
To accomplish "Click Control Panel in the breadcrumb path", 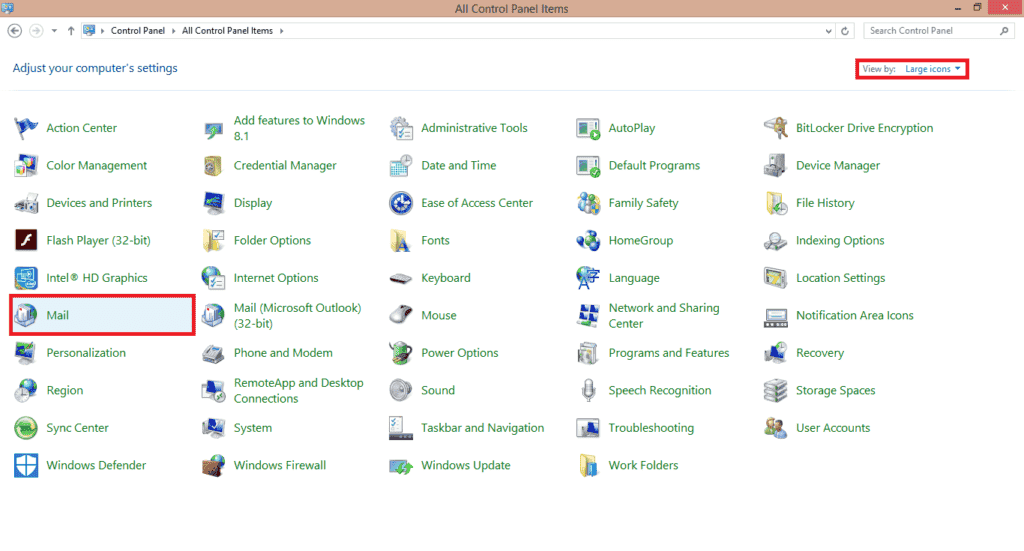I will click(139, 31).
